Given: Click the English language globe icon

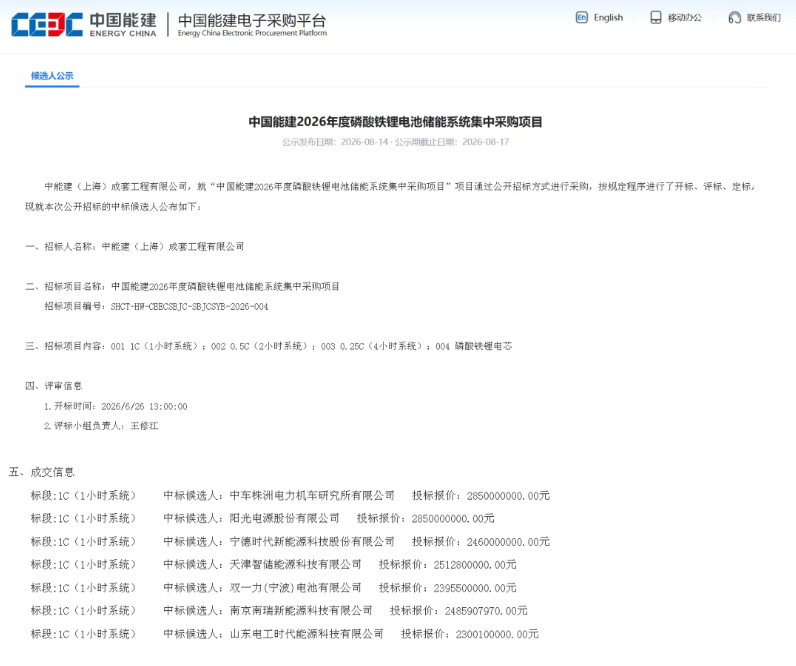Looking at the screenshot, I should click(581, 18).
